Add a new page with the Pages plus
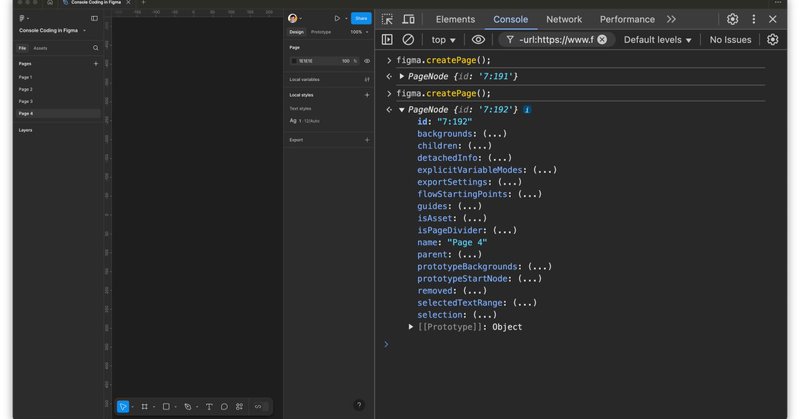 (95, 64)
